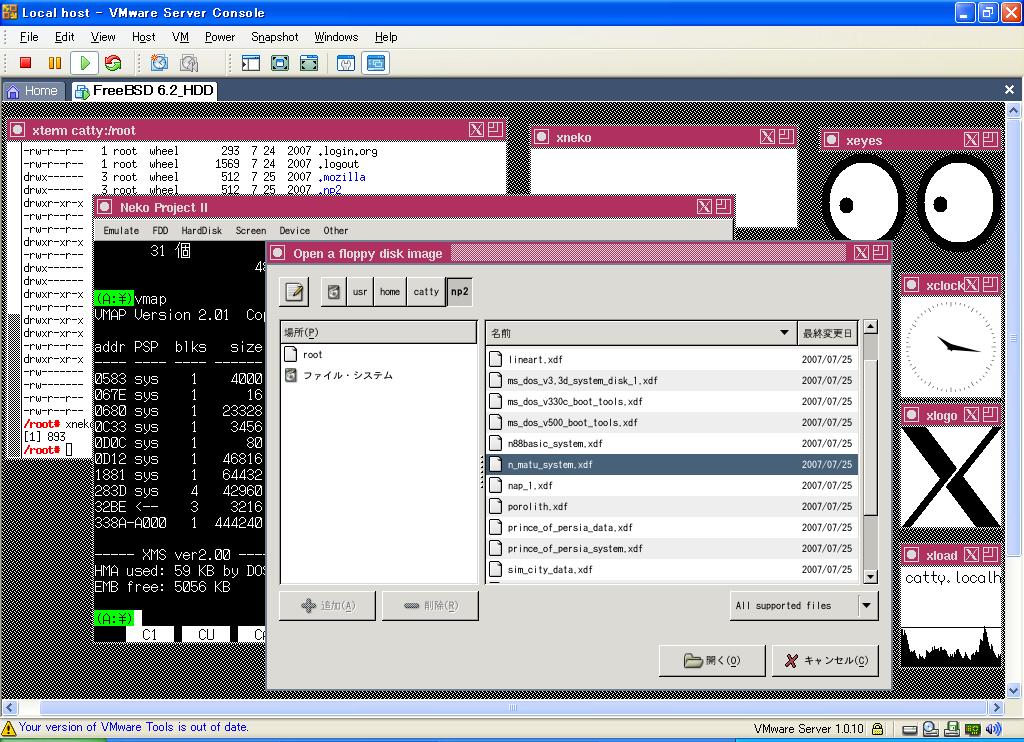
Task: Click the CD-ROM device icon in status bar
Action: point(931,728)
